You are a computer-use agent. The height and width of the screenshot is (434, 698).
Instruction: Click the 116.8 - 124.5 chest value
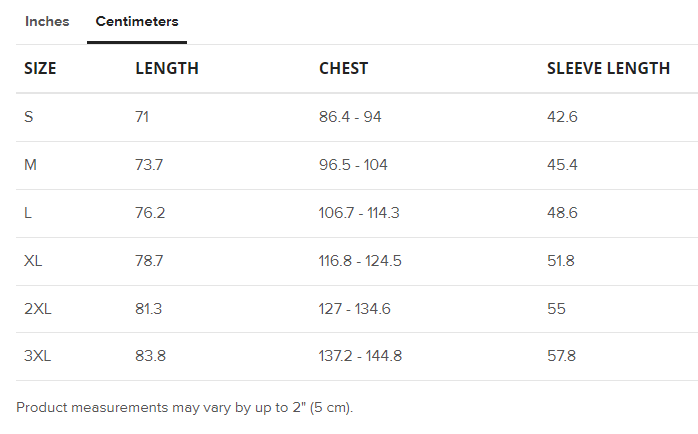pyautogui.click(x=360, y=261)
